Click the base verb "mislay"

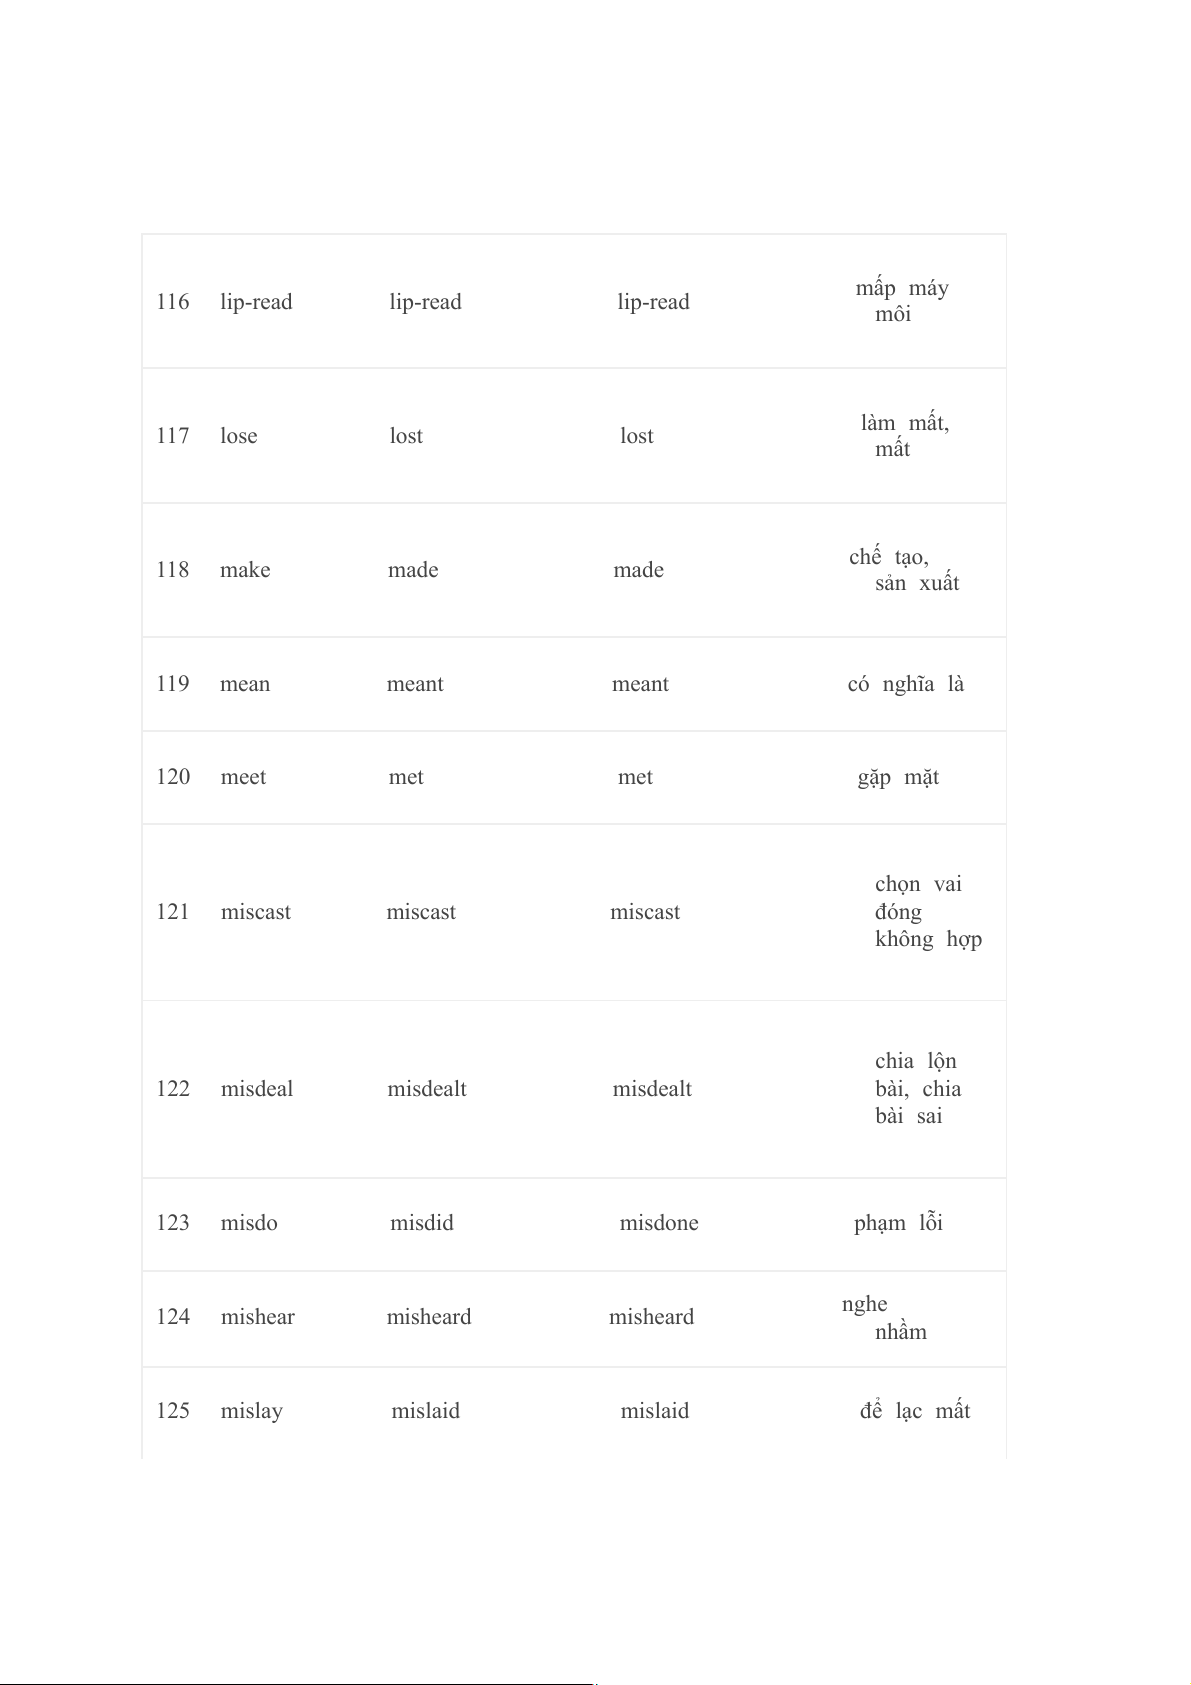[x=251, y=1411]
